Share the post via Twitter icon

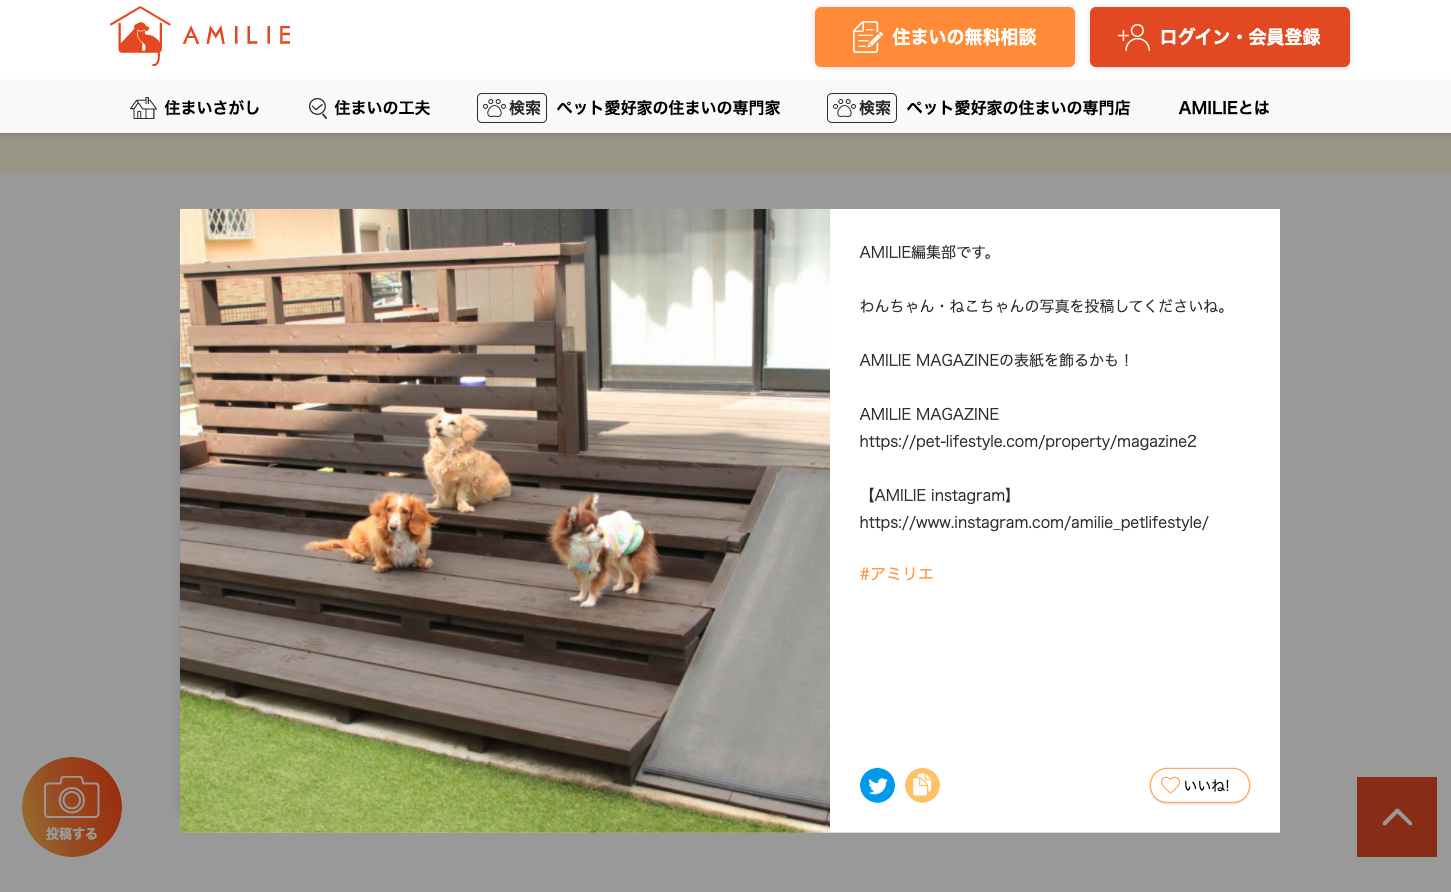tap(877, 785)
